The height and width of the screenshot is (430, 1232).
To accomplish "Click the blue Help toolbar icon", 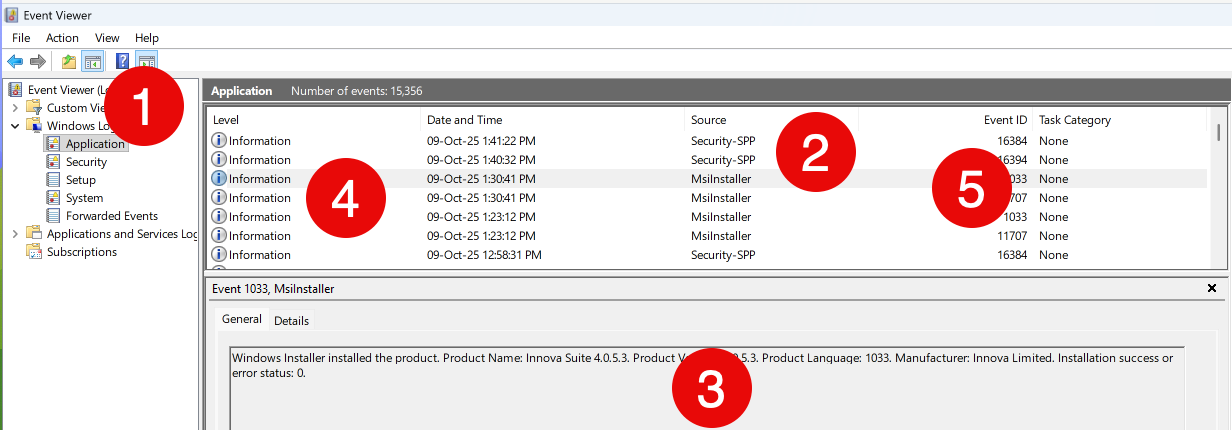I will (x=122, y=62).
